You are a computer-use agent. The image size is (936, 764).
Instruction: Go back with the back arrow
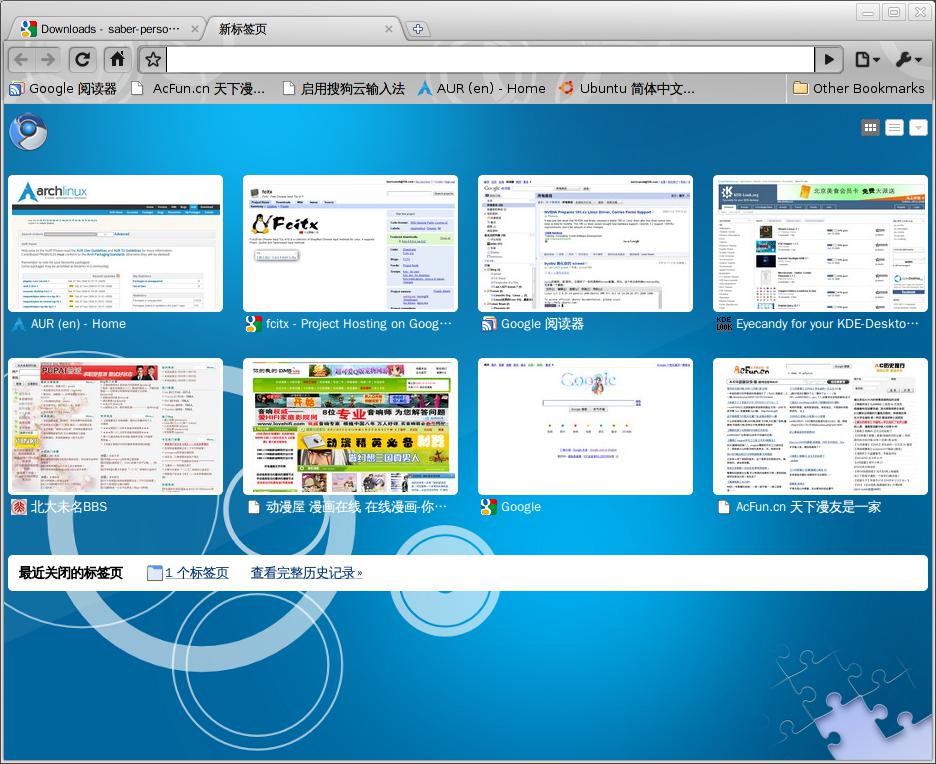click(x=21, y=60)
